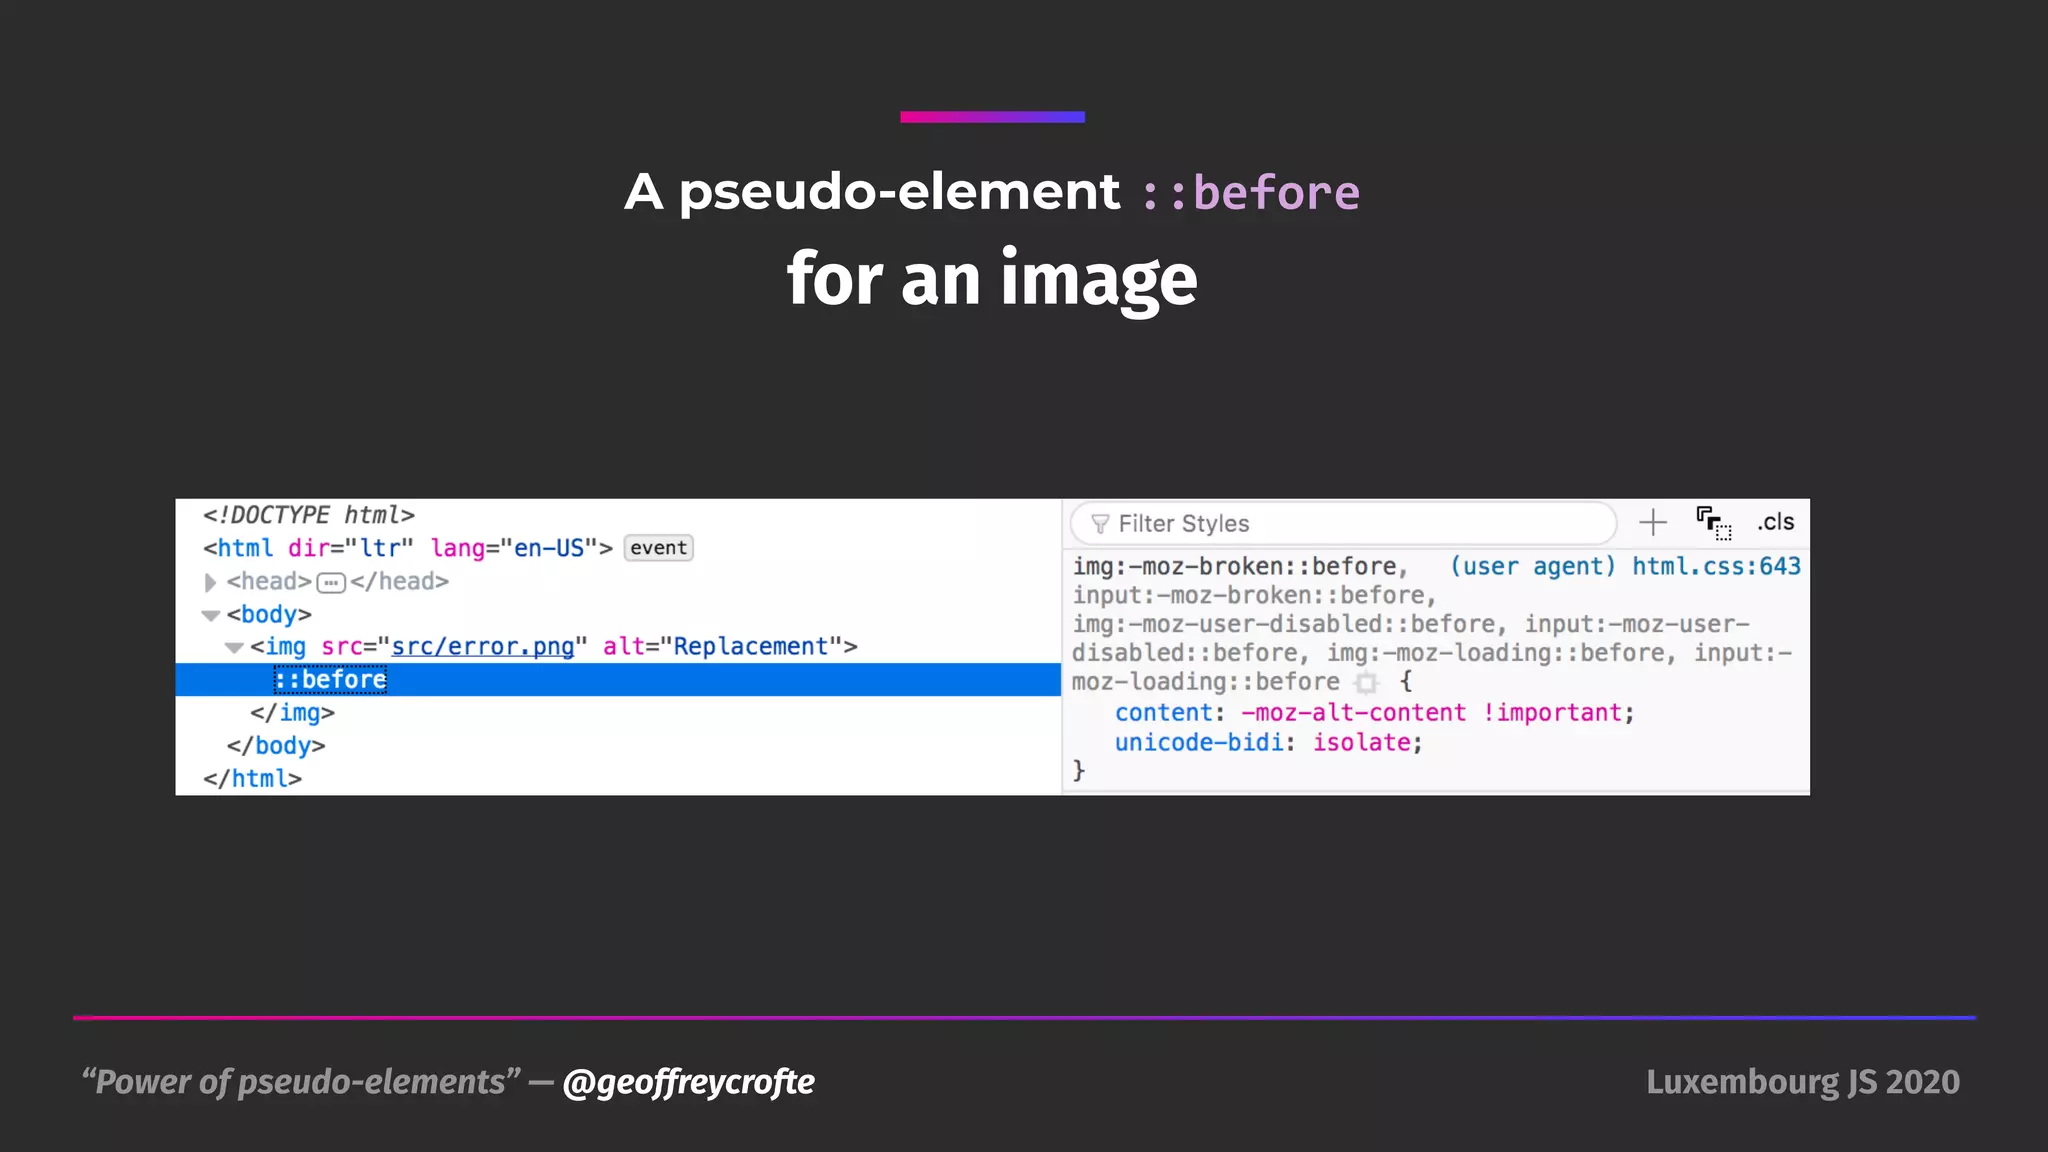
Task: Click the add new rule plus icon
Action: [1653, 522]
